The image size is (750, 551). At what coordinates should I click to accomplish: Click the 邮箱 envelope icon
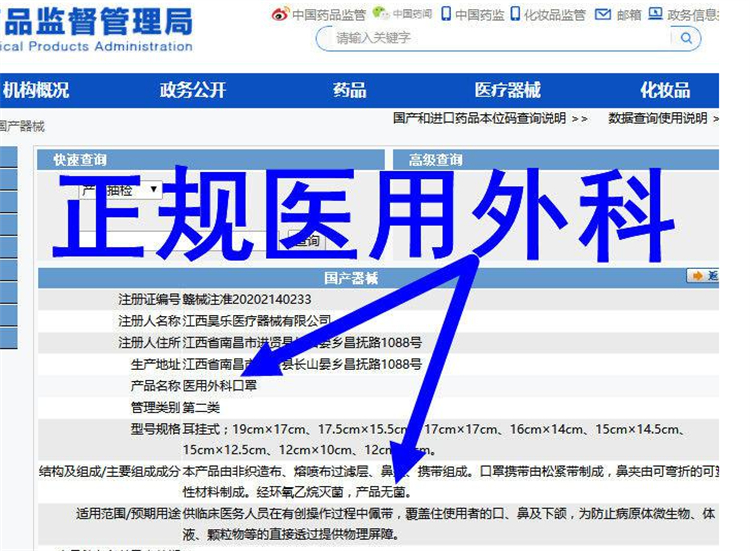(x=602, y=14)
